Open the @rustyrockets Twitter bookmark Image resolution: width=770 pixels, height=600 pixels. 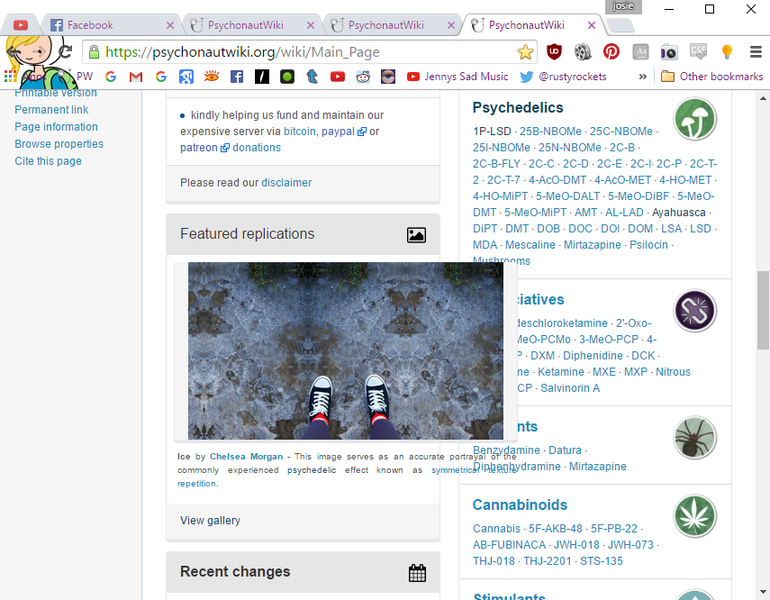563,77
